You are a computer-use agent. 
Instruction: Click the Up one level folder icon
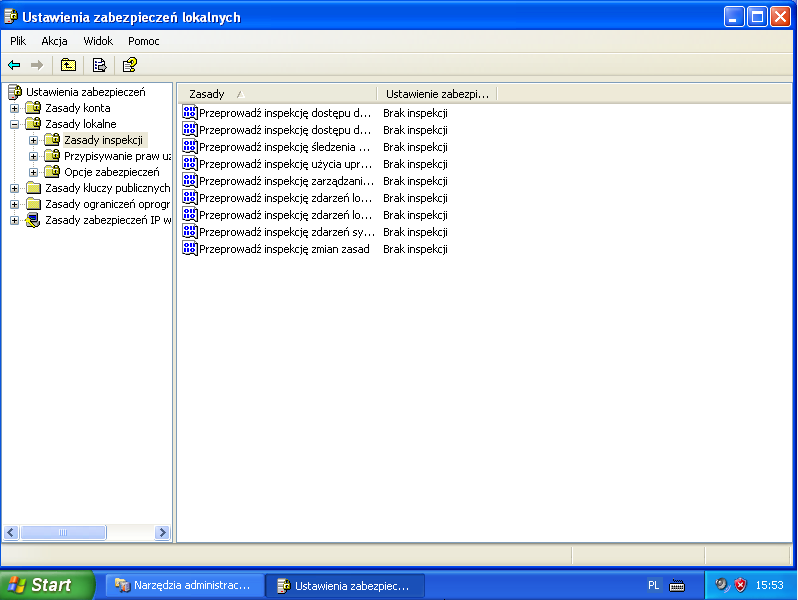tap(68, 65)
